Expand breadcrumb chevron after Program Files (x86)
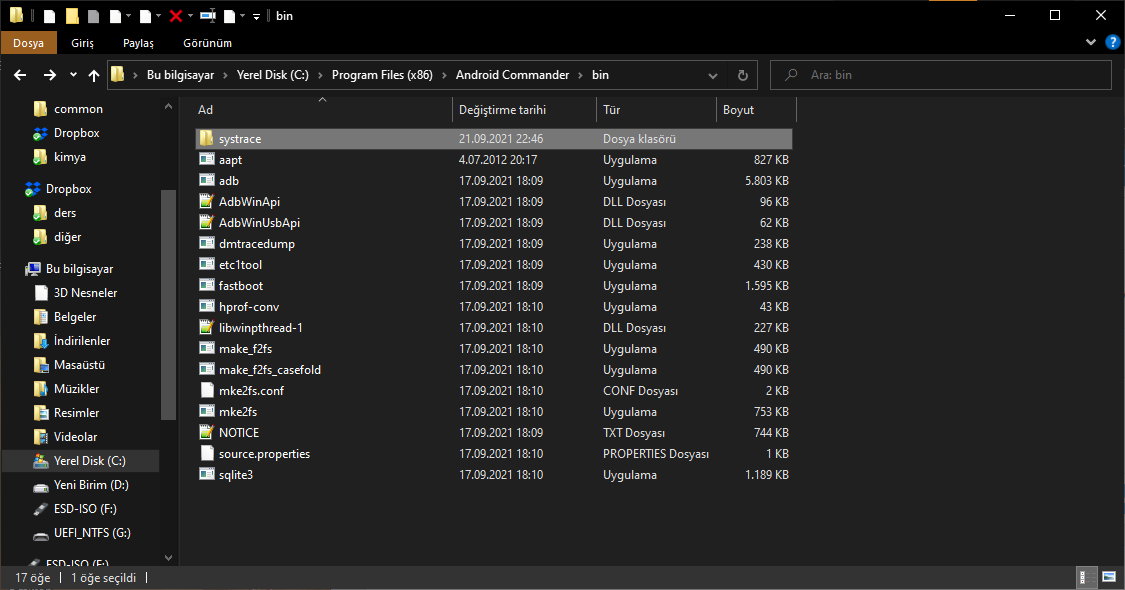 click(444, 75)
